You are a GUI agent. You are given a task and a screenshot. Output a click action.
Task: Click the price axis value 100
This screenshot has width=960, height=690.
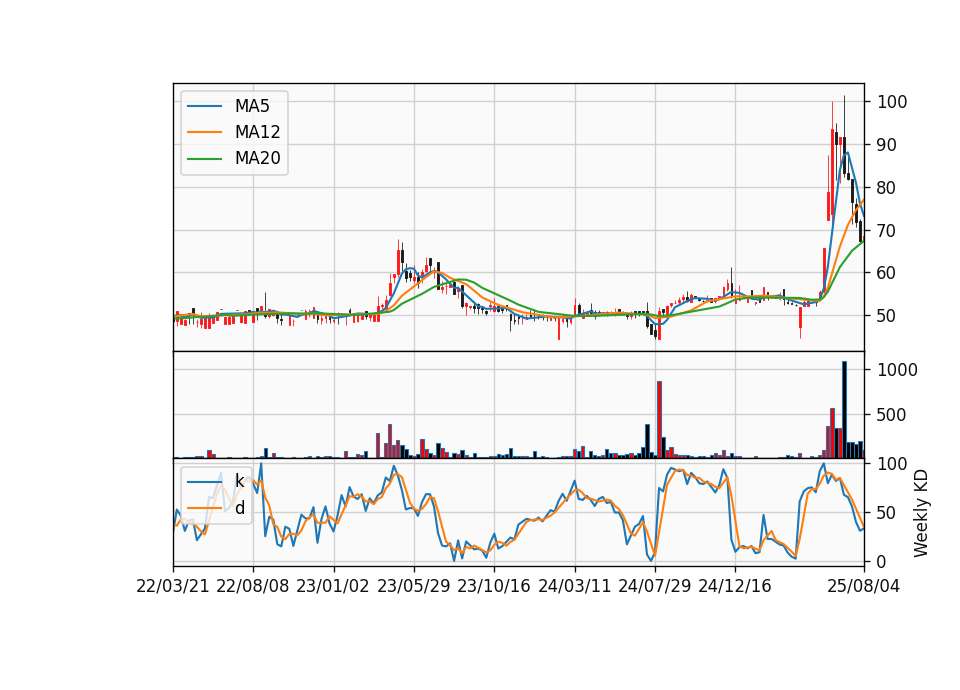(892, 102)
